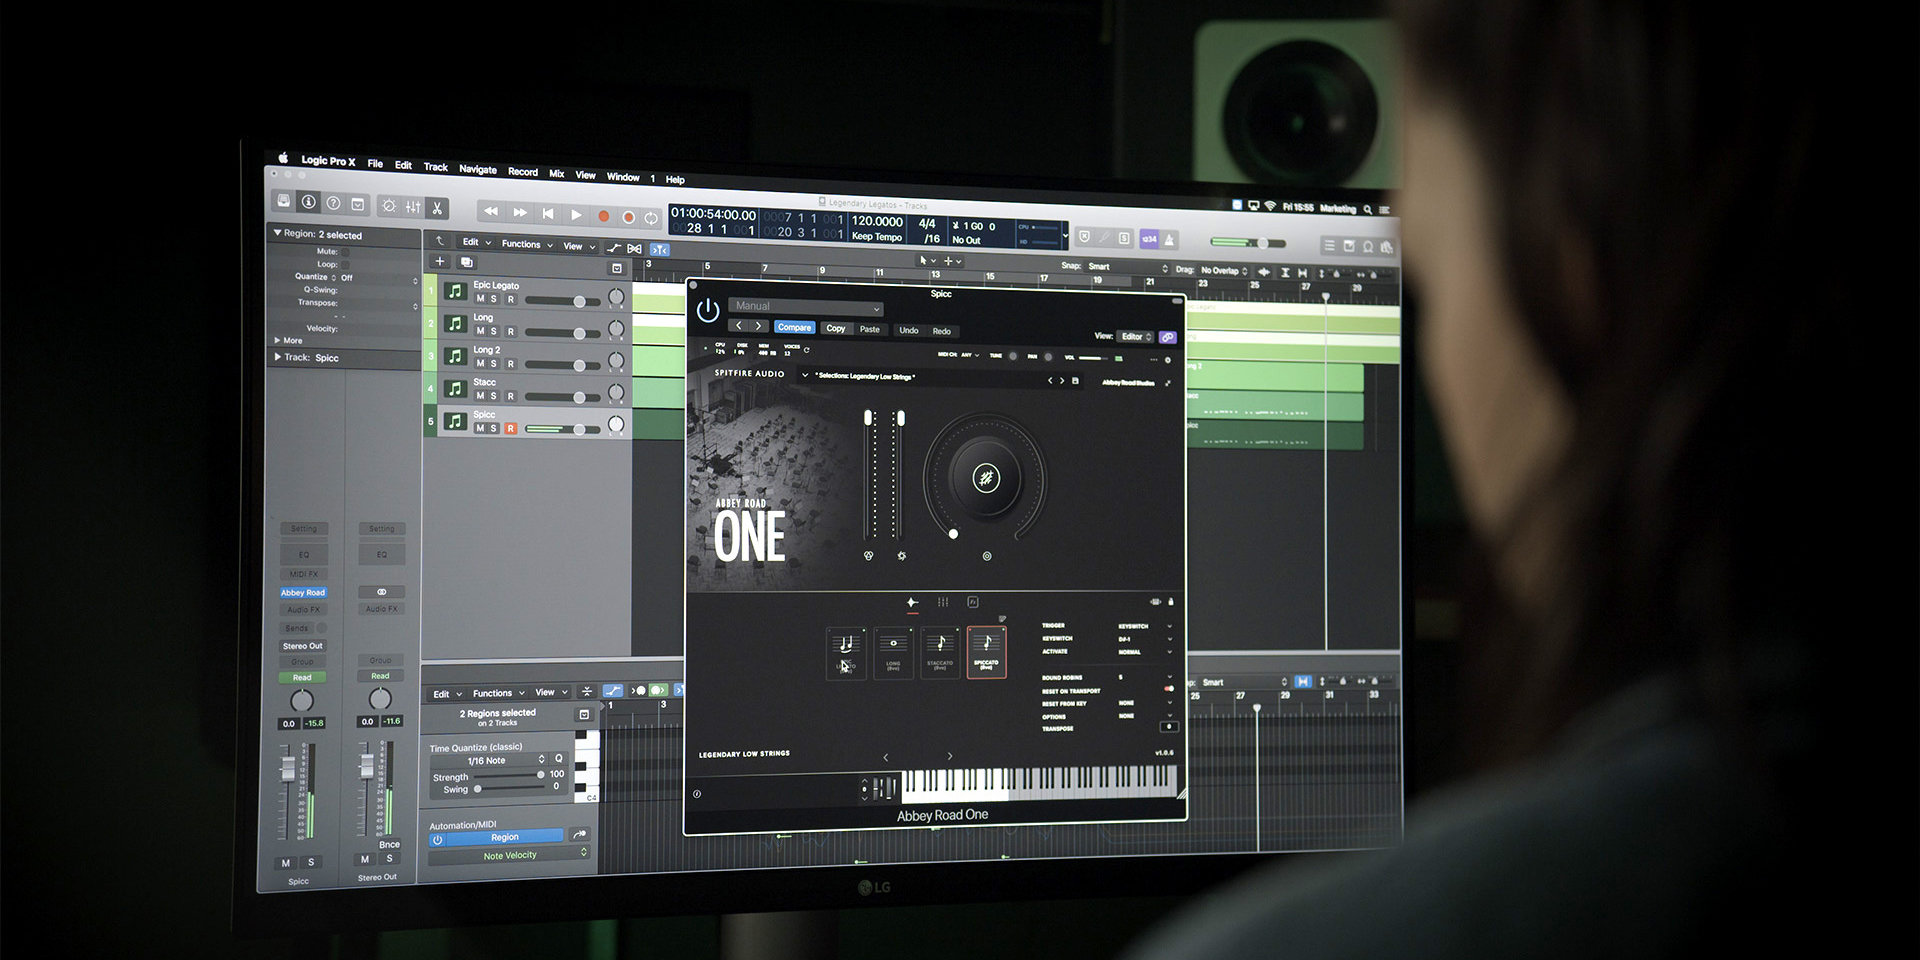Click Compare button in plugin header

point(794,327)
